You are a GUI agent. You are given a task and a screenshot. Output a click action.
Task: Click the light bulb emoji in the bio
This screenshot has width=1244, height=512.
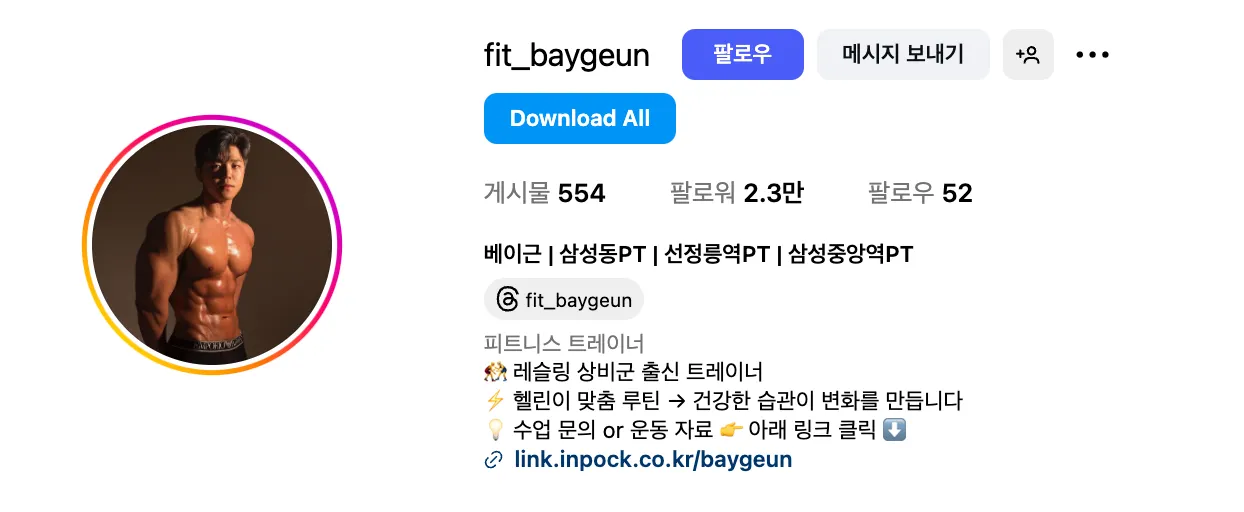click(494, 431)
